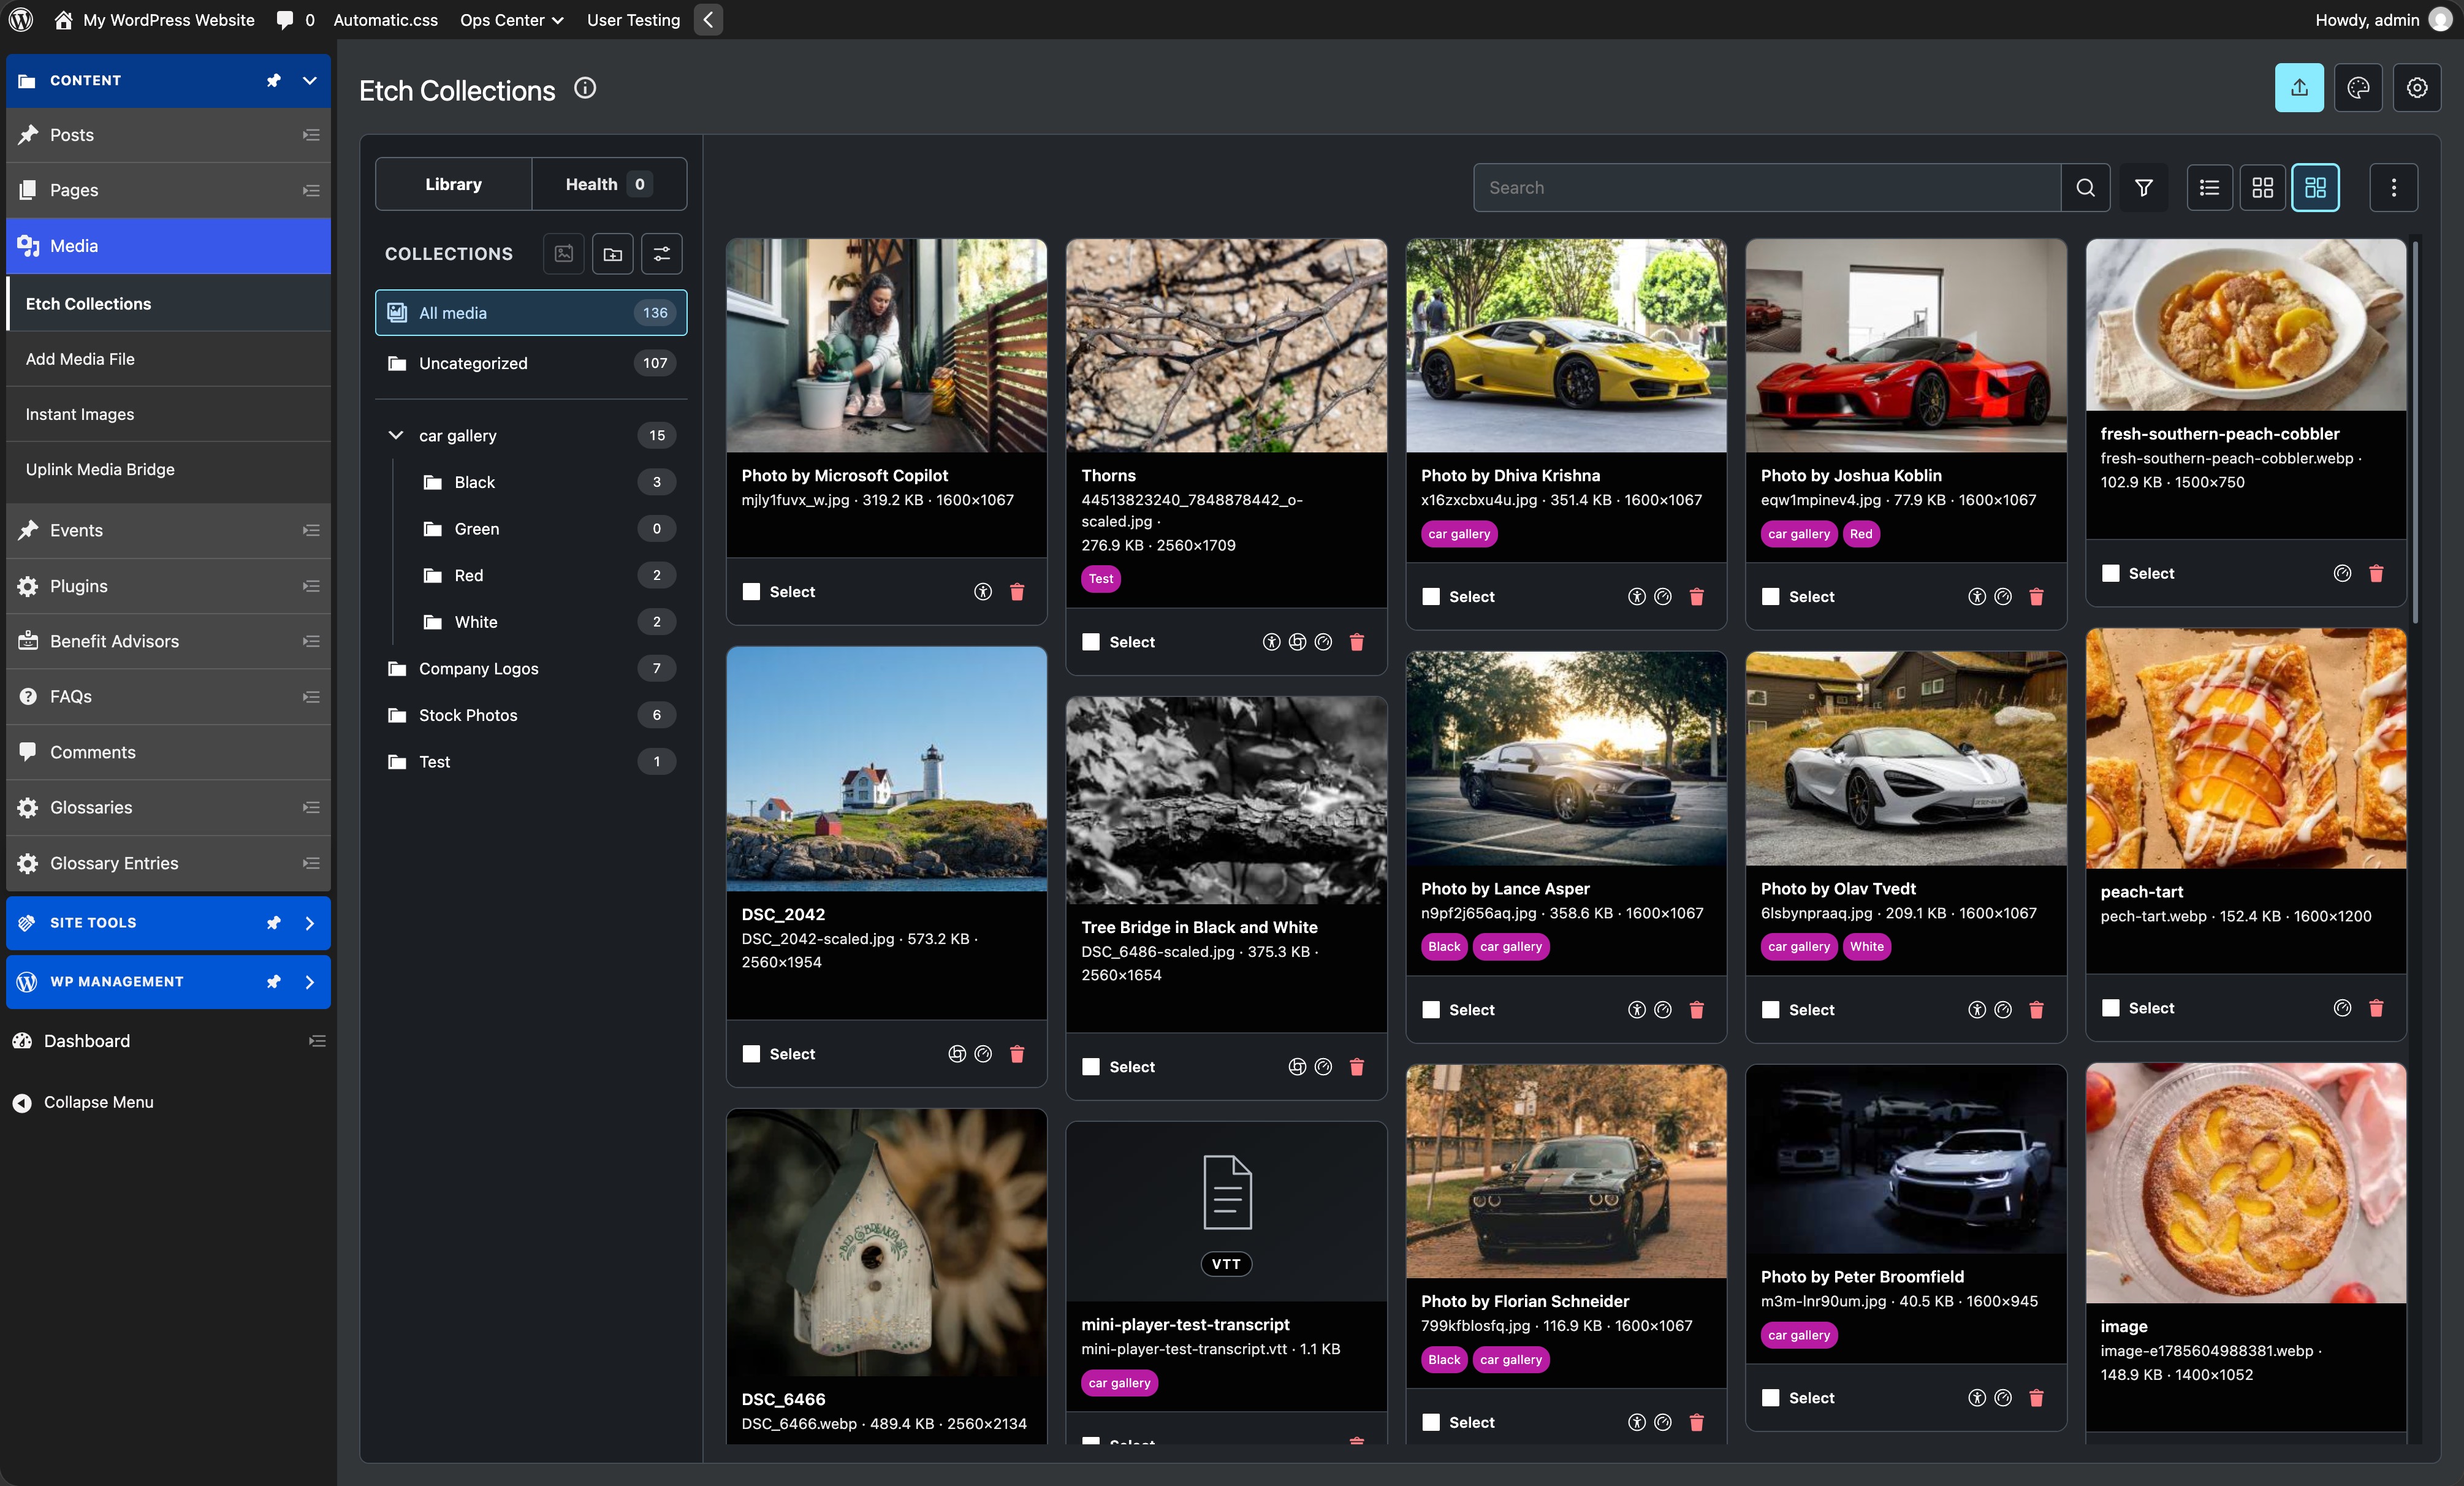Collapse the car gallery collection tree
Viewport: 2464px width, 1486px height.
(x=396, y=435)
